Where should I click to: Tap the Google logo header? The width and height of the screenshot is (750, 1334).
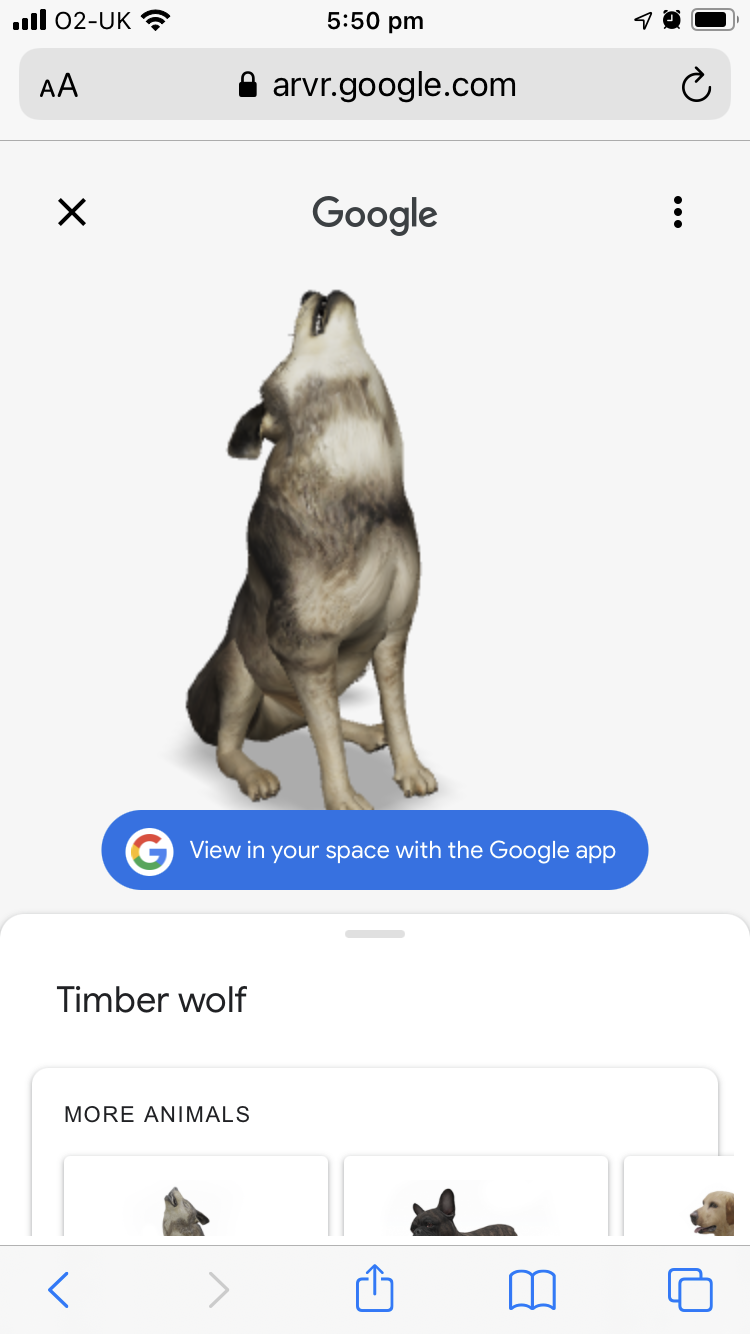pyautogui.click(x=375, y=213)
